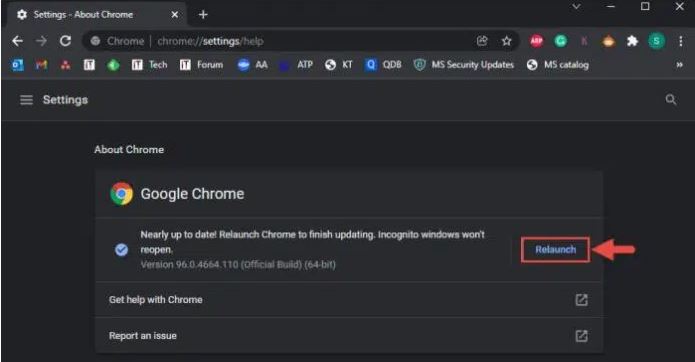Image resolution: width=695 pixels, height=362 pixels.
Task: Open the ABP ad blocker extension
Action: [536, 41]
